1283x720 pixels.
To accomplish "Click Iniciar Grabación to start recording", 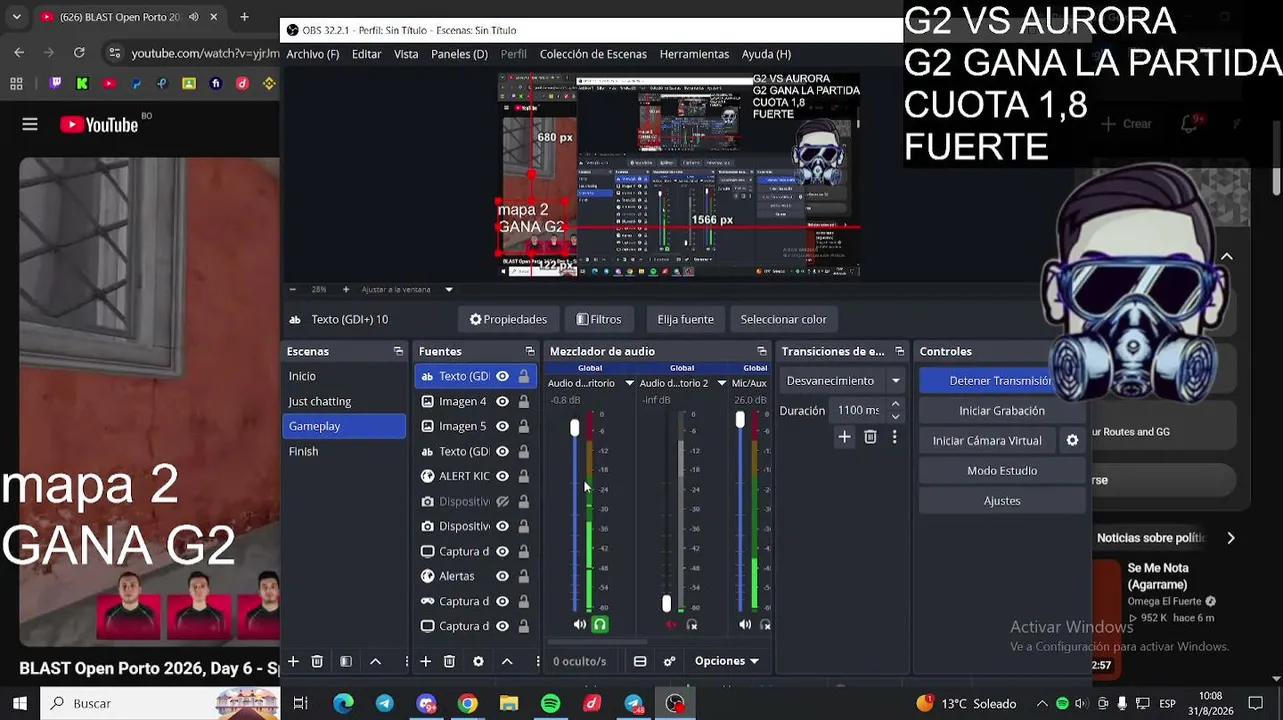I will (1002, 410).
